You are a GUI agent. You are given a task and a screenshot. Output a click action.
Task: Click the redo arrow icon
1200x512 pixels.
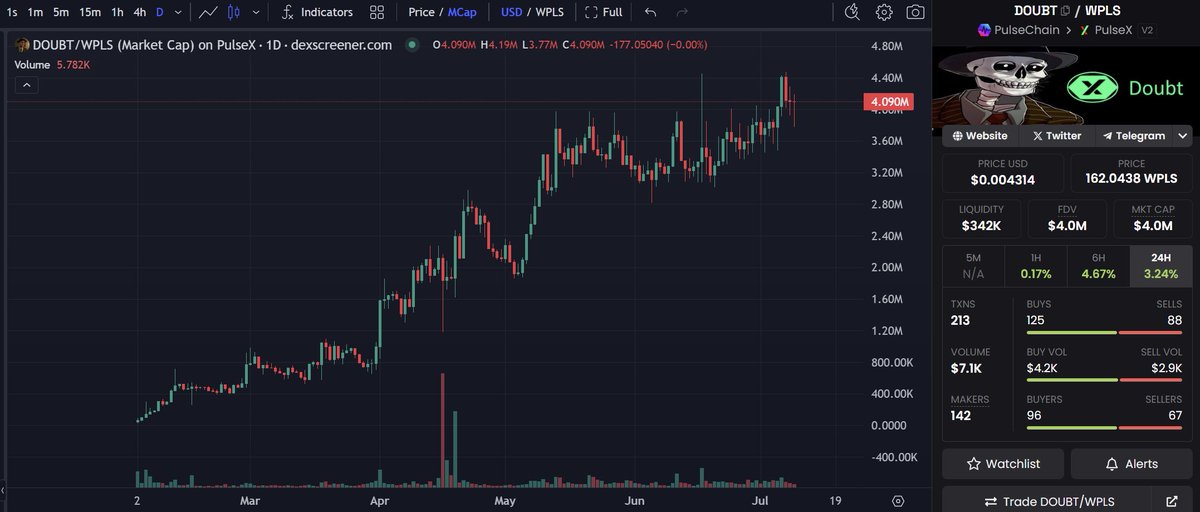click(682, 12)
